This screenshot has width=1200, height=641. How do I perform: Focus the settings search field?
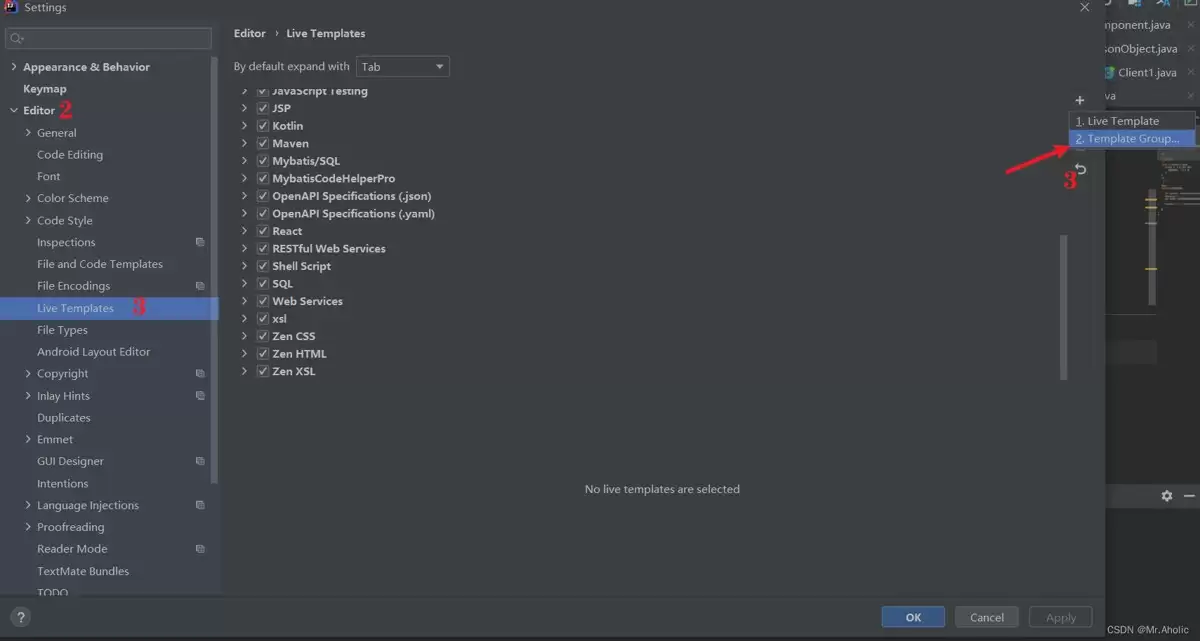click(x=108, y=39)
